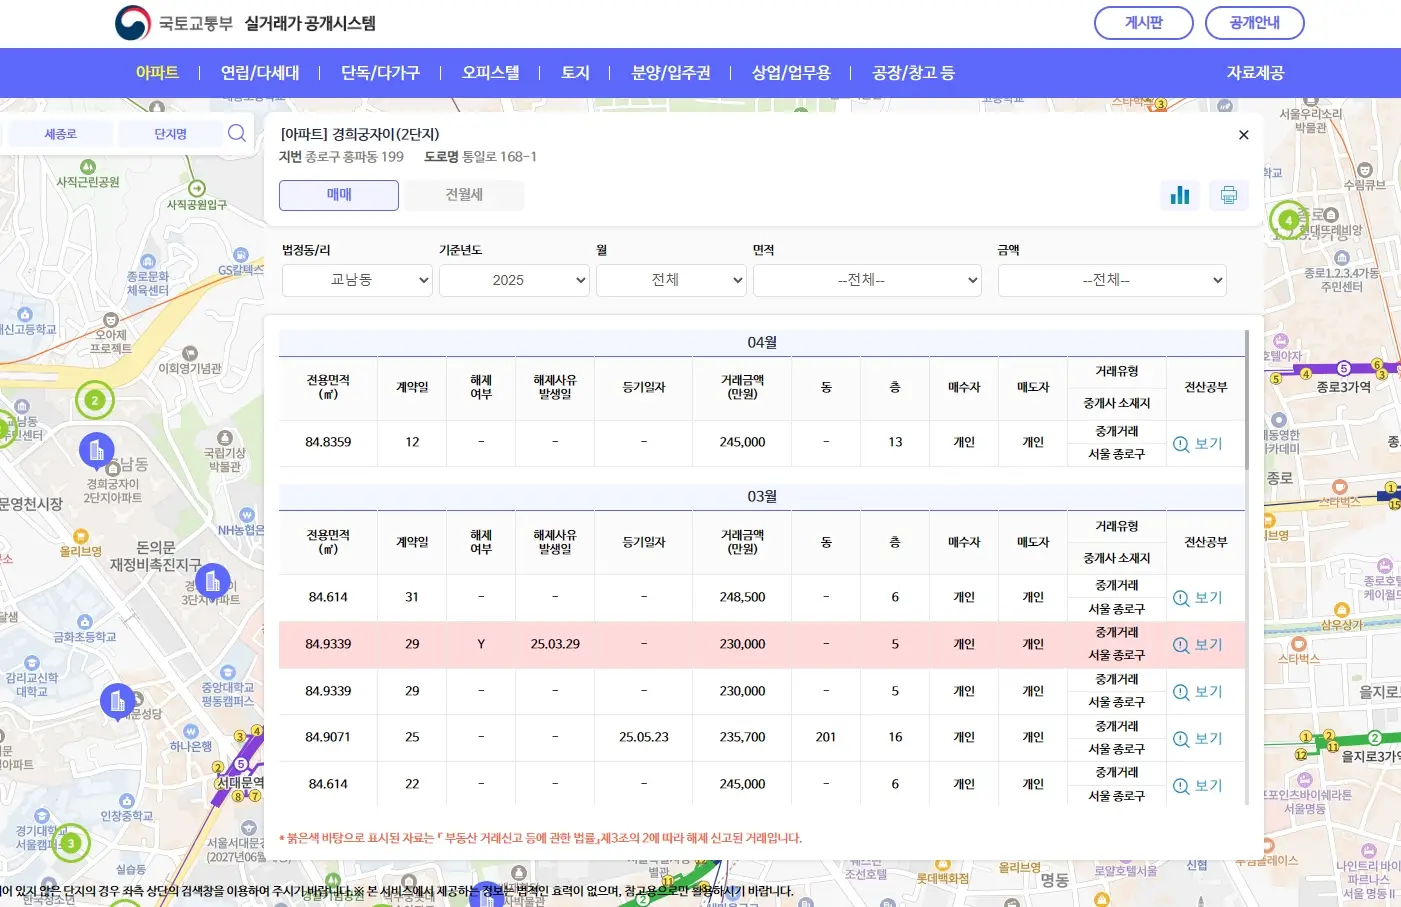1401x907 pixels.
Task: Click the search magnifier icon beside 단지명
Action: point(237,132)
